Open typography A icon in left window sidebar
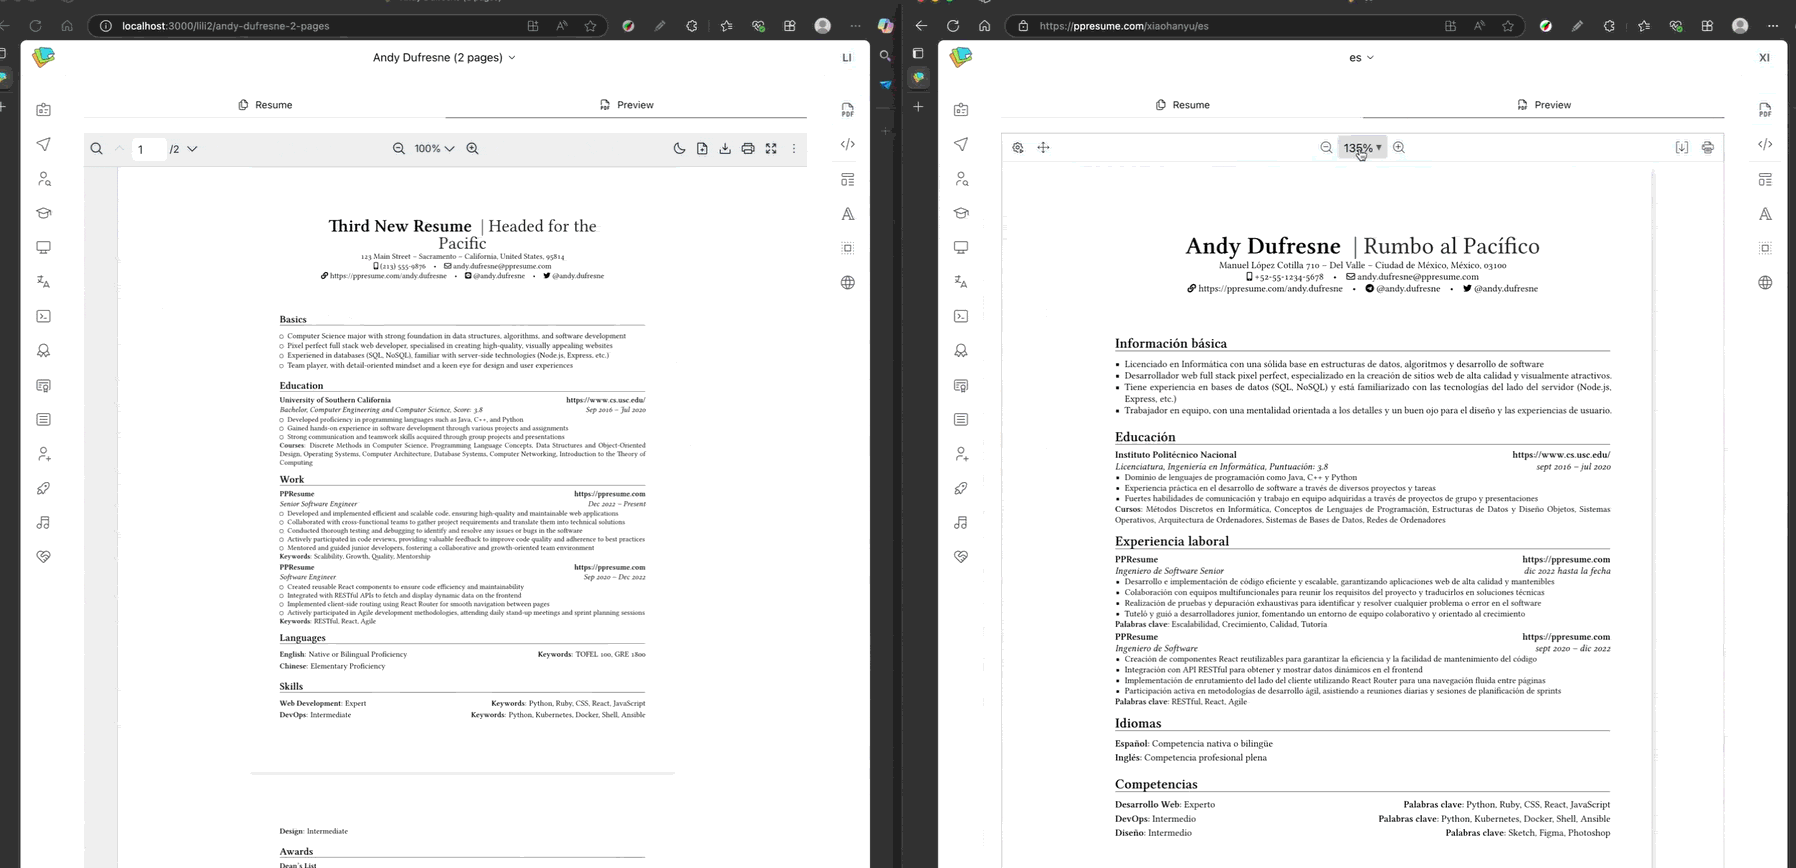Image resolution: width=1796 pixels, height=868 pixels. (847, 213)
